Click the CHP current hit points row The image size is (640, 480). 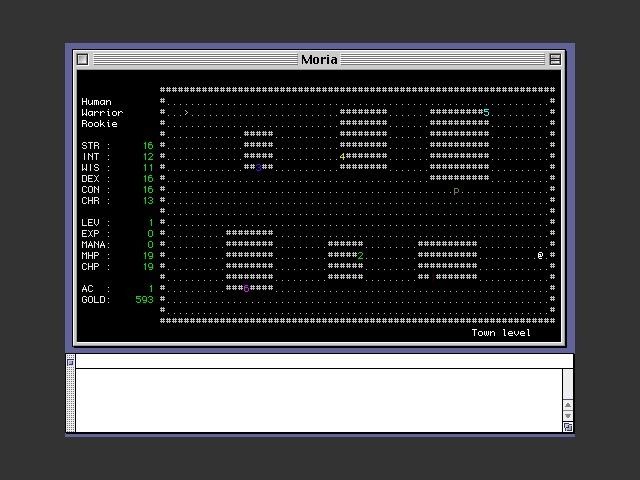[117, 267]
